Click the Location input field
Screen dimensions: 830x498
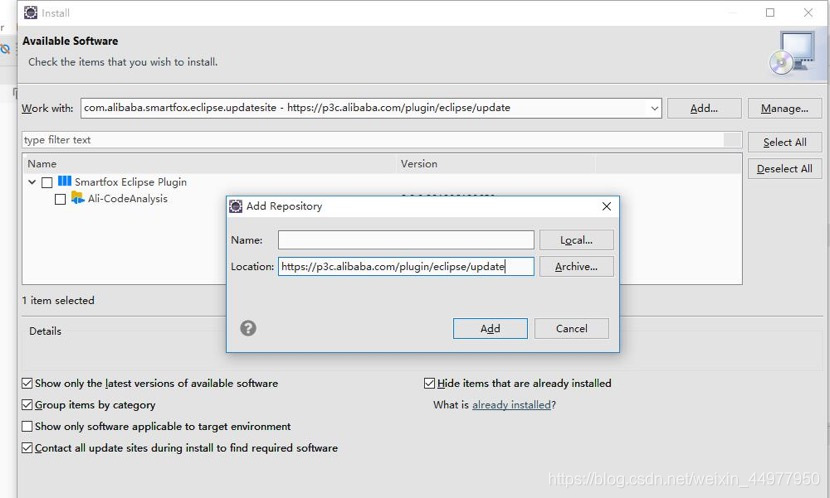(406, 266)
